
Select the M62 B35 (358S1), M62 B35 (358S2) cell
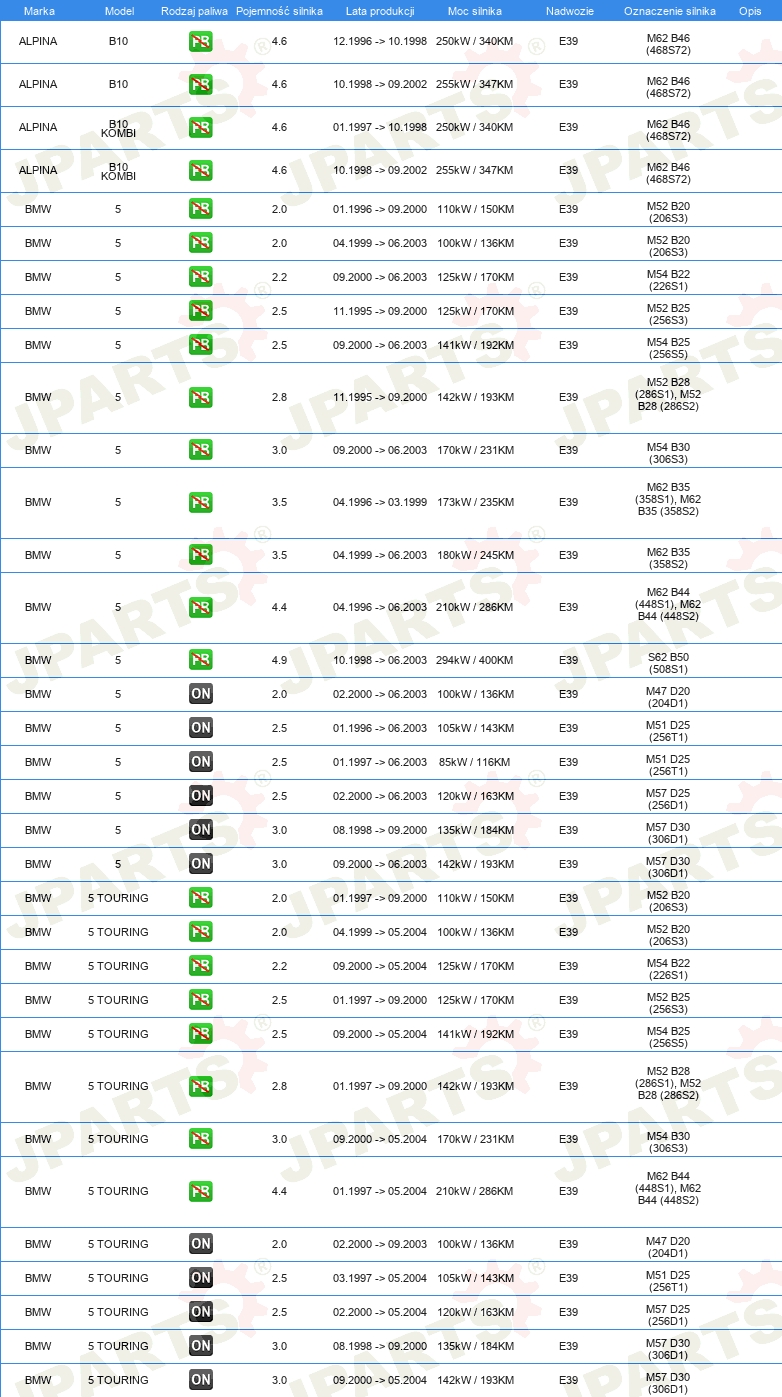click(669, 502)
